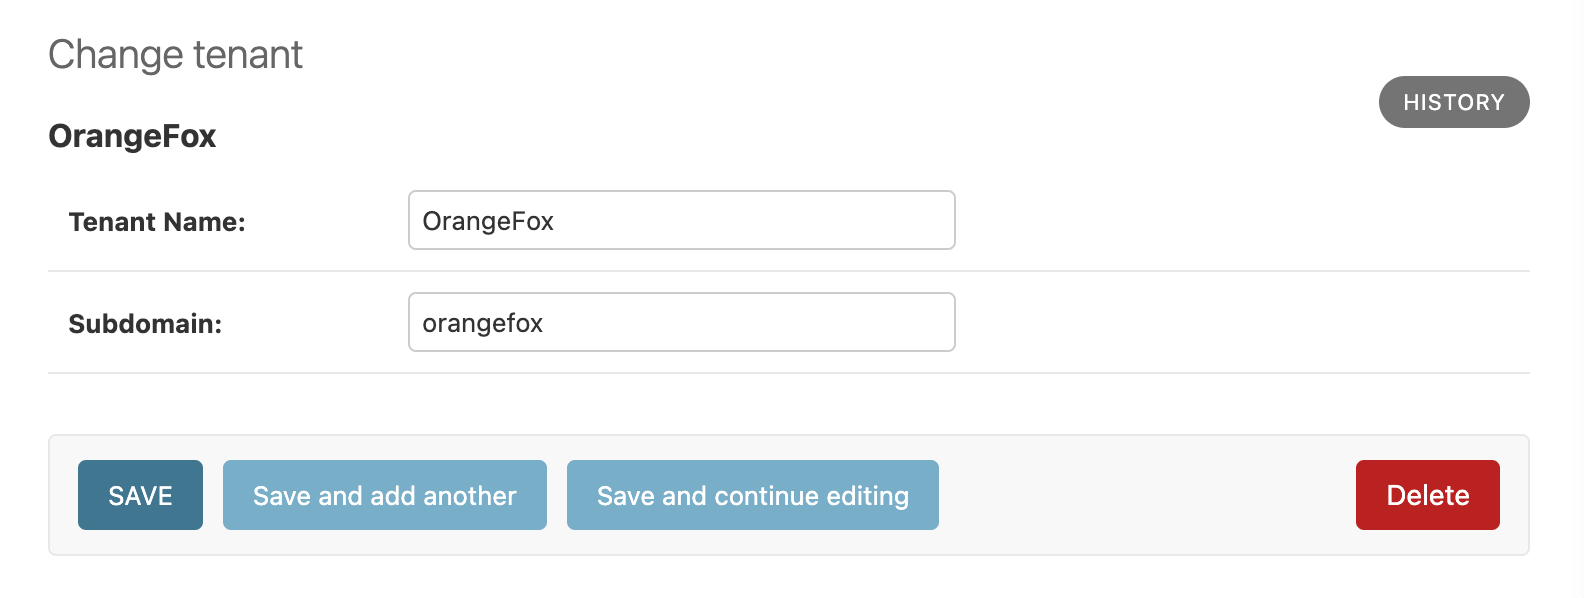Click the Subdomain label
The width and height of the screenshot is (1584, 598).
(x=145, y=324)
